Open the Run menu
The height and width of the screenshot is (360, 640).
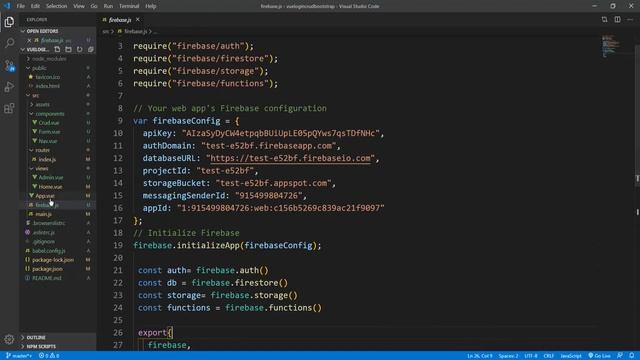tap(108, 6)
